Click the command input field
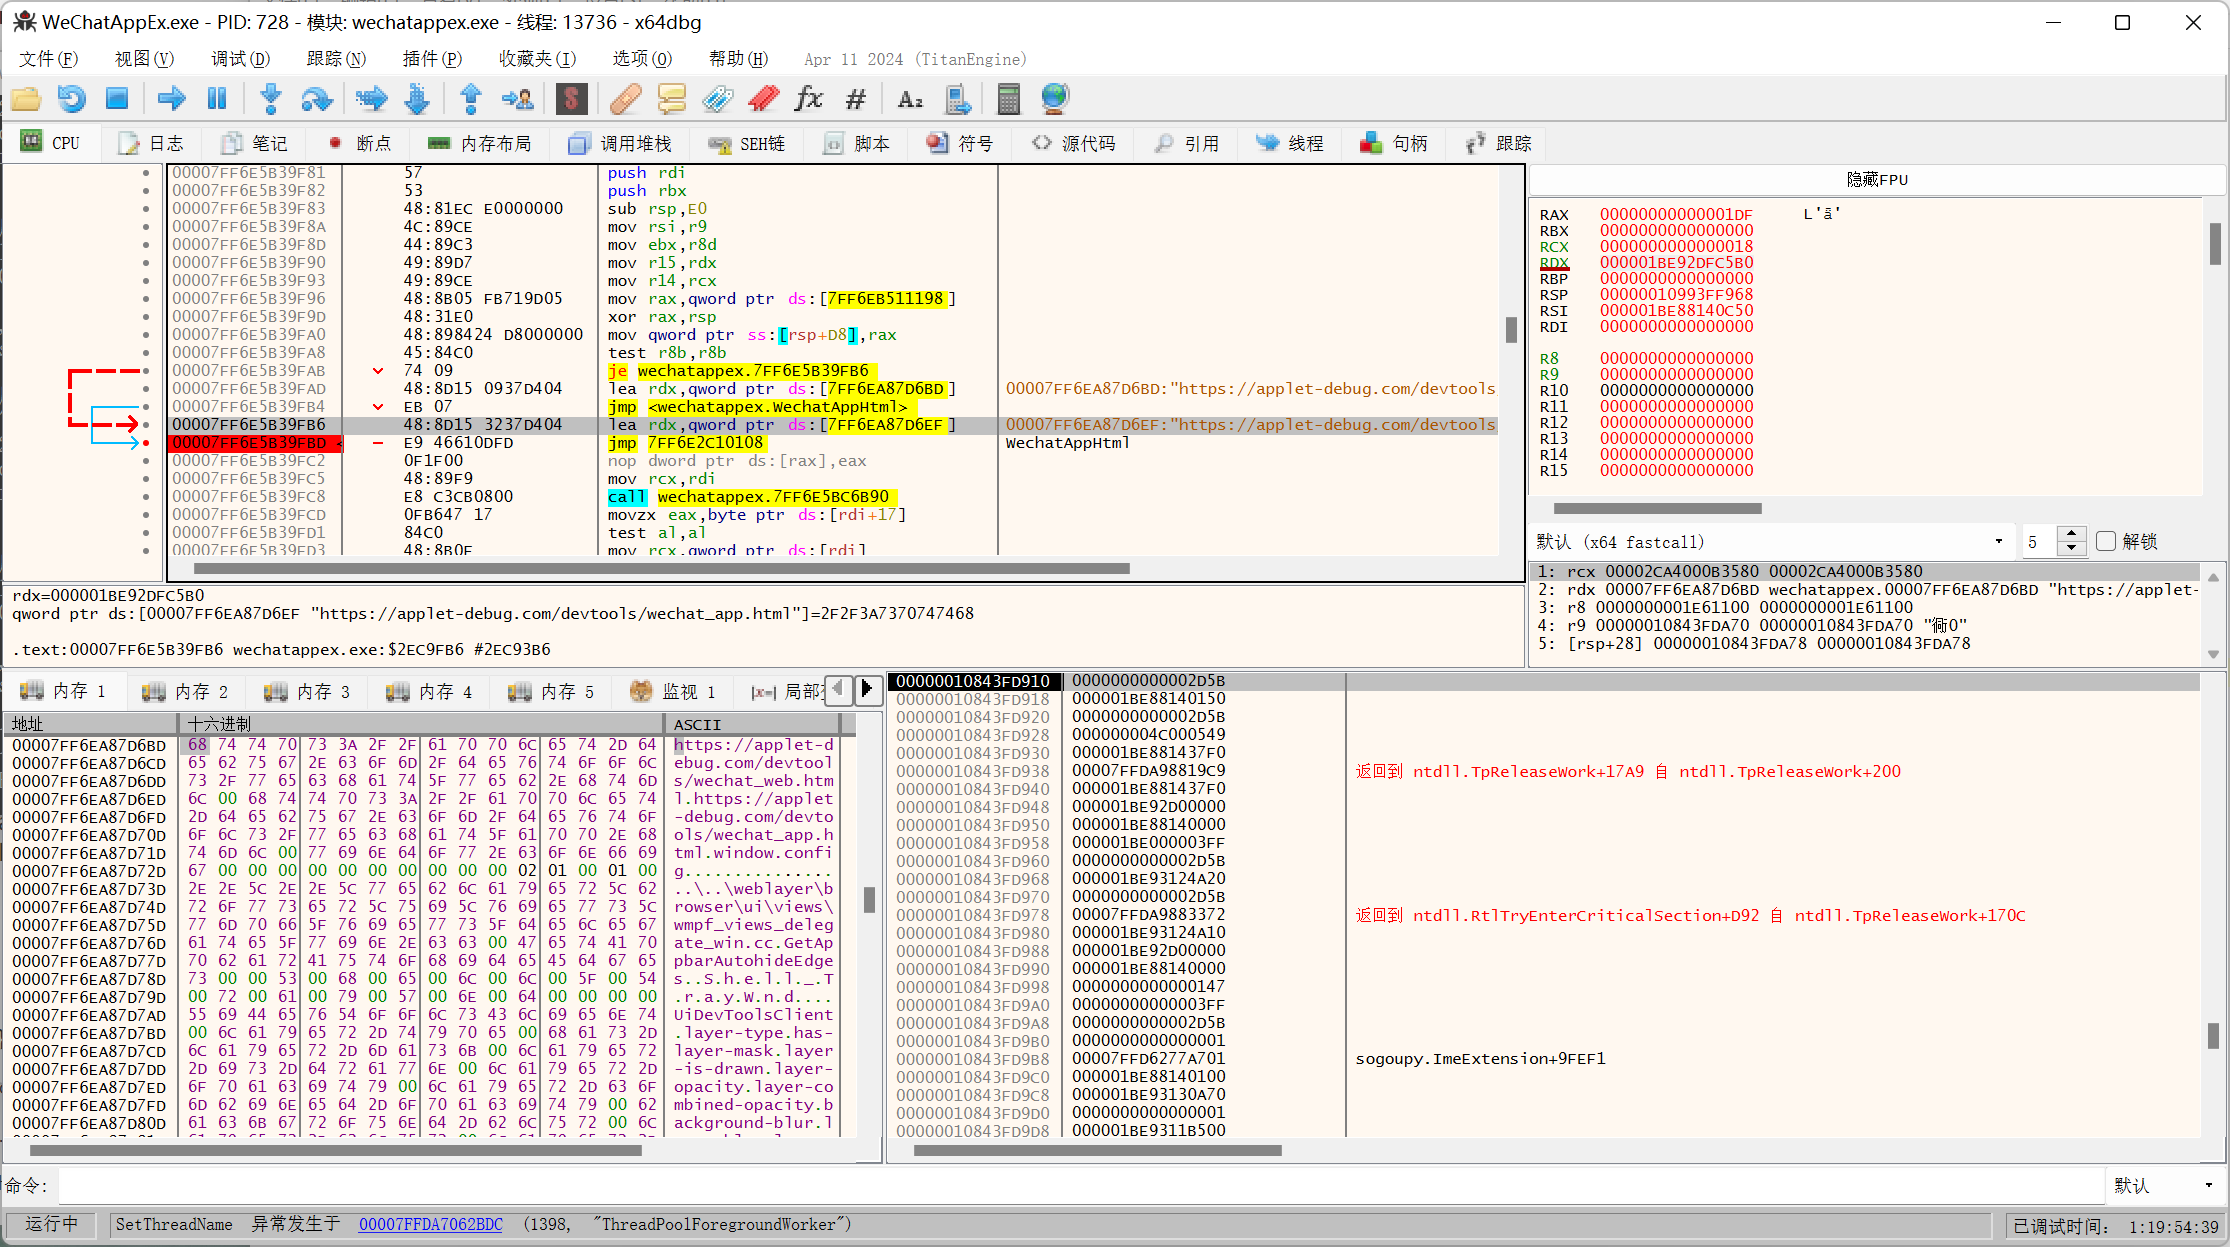Screen dimensions: 2230x1247 pos(1080,1186)
